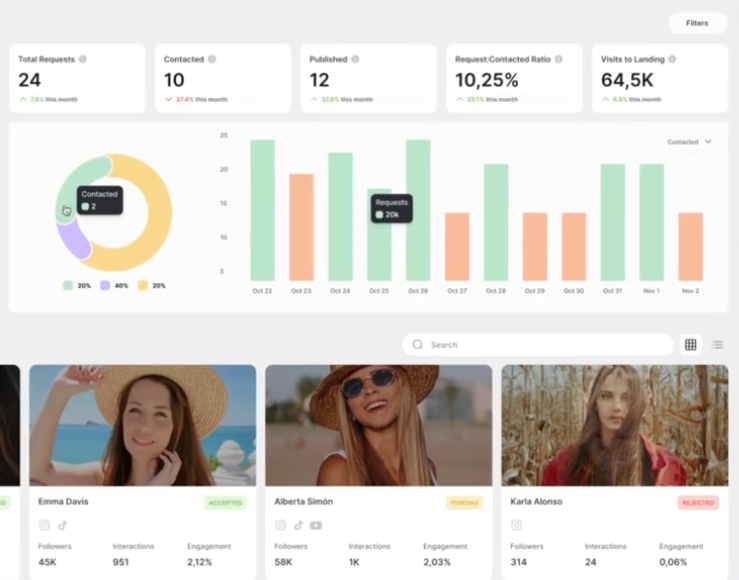Switch to list view layout
This screenshot has width=739, height=580.
point(717,345)
